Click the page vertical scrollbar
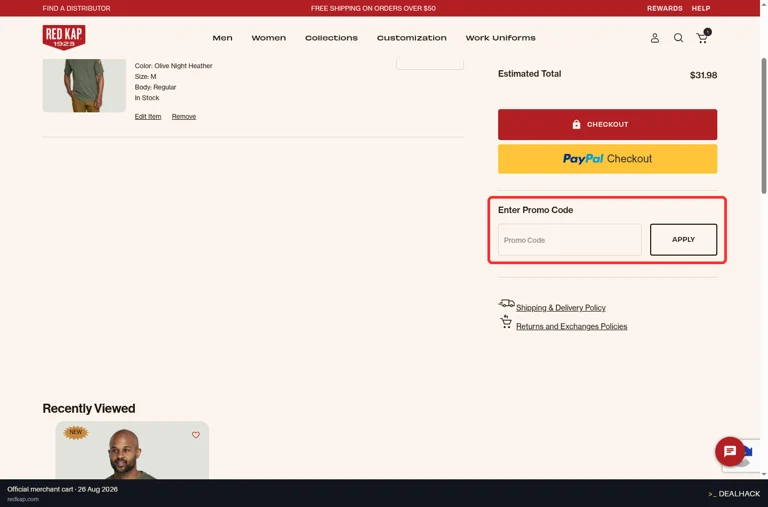Screen dimensions: 768x507 764,126
